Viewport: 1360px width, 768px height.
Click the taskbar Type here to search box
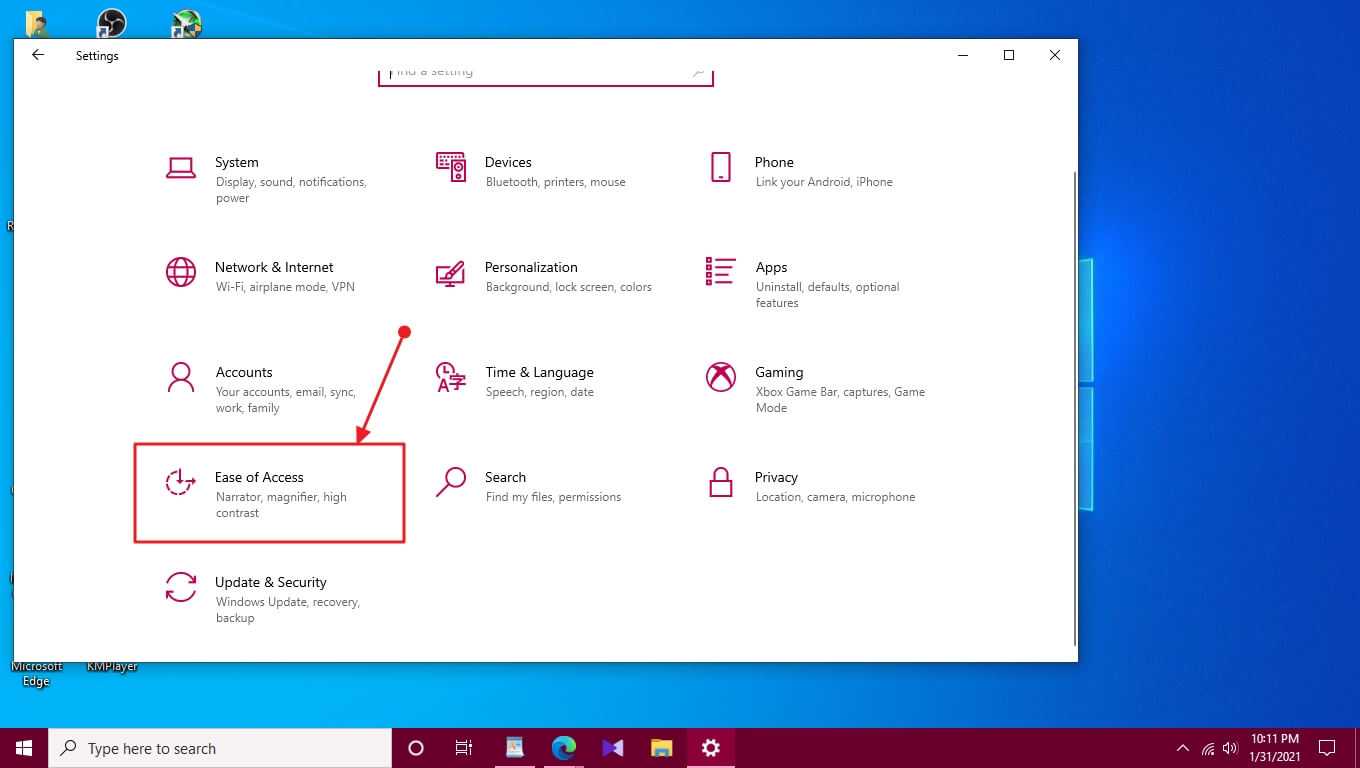coord(220,748)
